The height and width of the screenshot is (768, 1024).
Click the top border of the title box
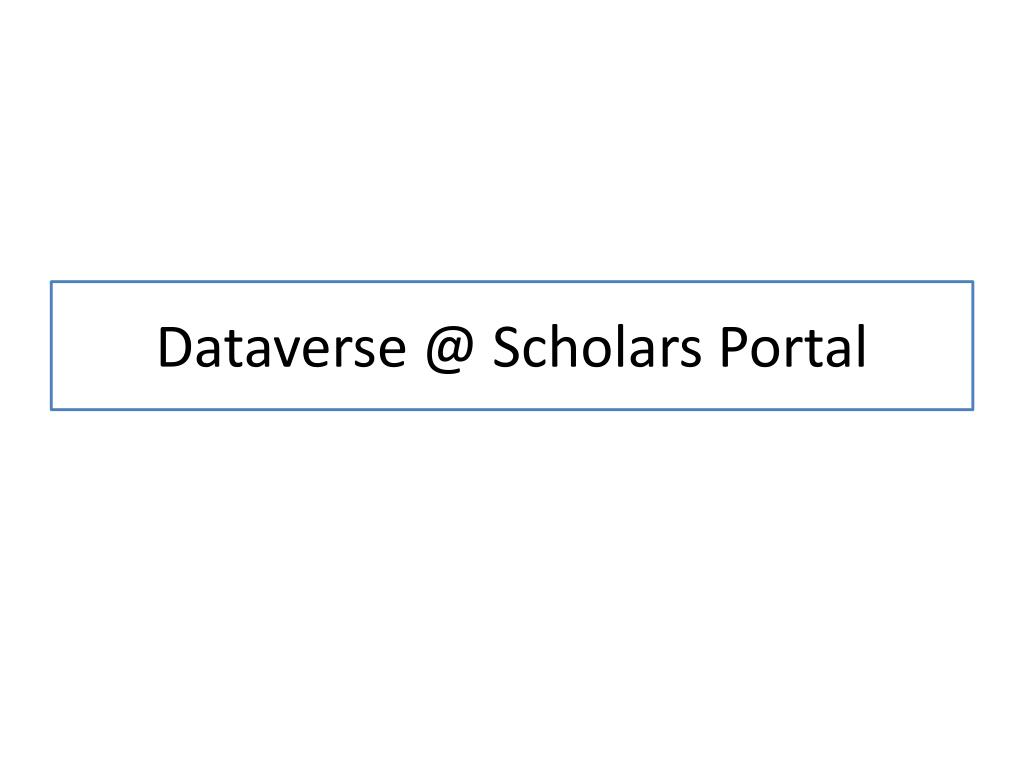(512, 282)
